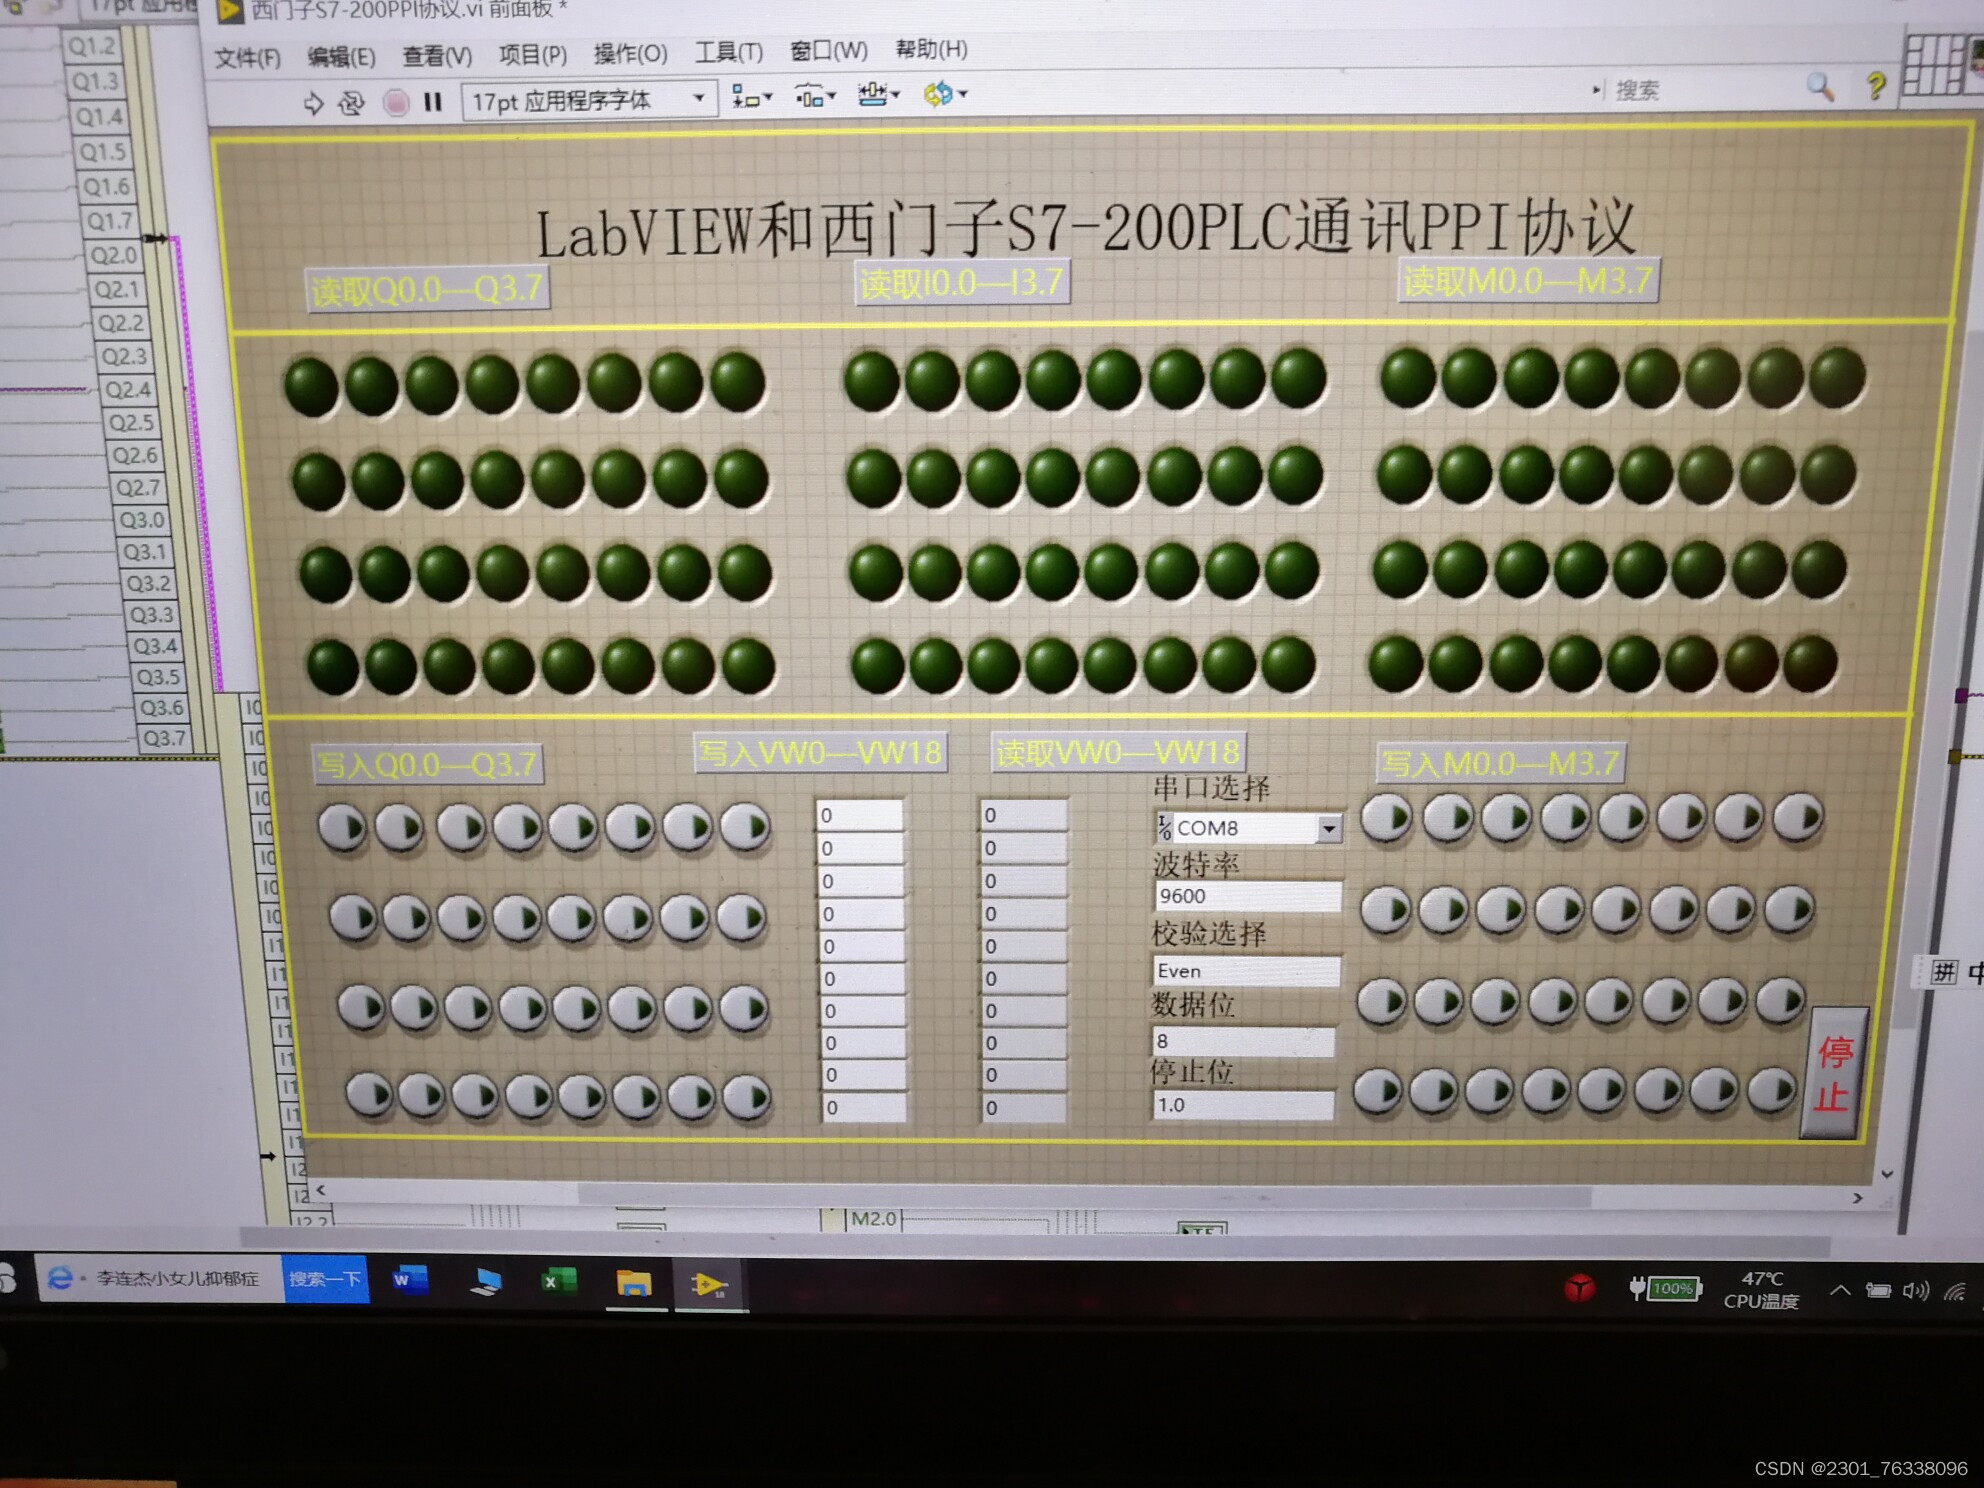The width and height of the screenshot is (1984, 1488).
Task: Click the Run Continuously toolbar icon
Action: [x=352, y=100]
